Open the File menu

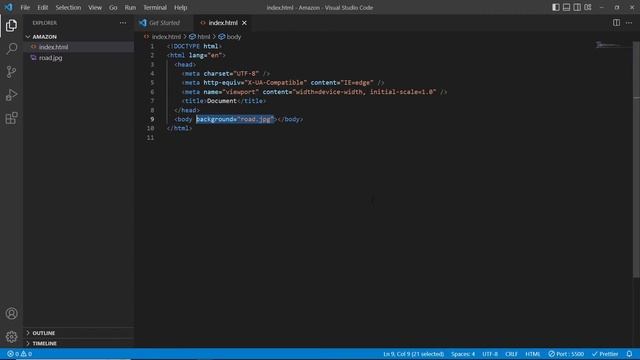pos(25,7)
